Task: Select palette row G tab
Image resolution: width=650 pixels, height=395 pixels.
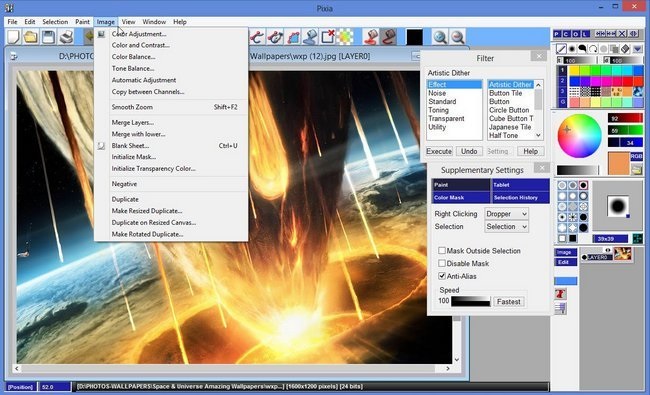Action: [x=563, y=102]
